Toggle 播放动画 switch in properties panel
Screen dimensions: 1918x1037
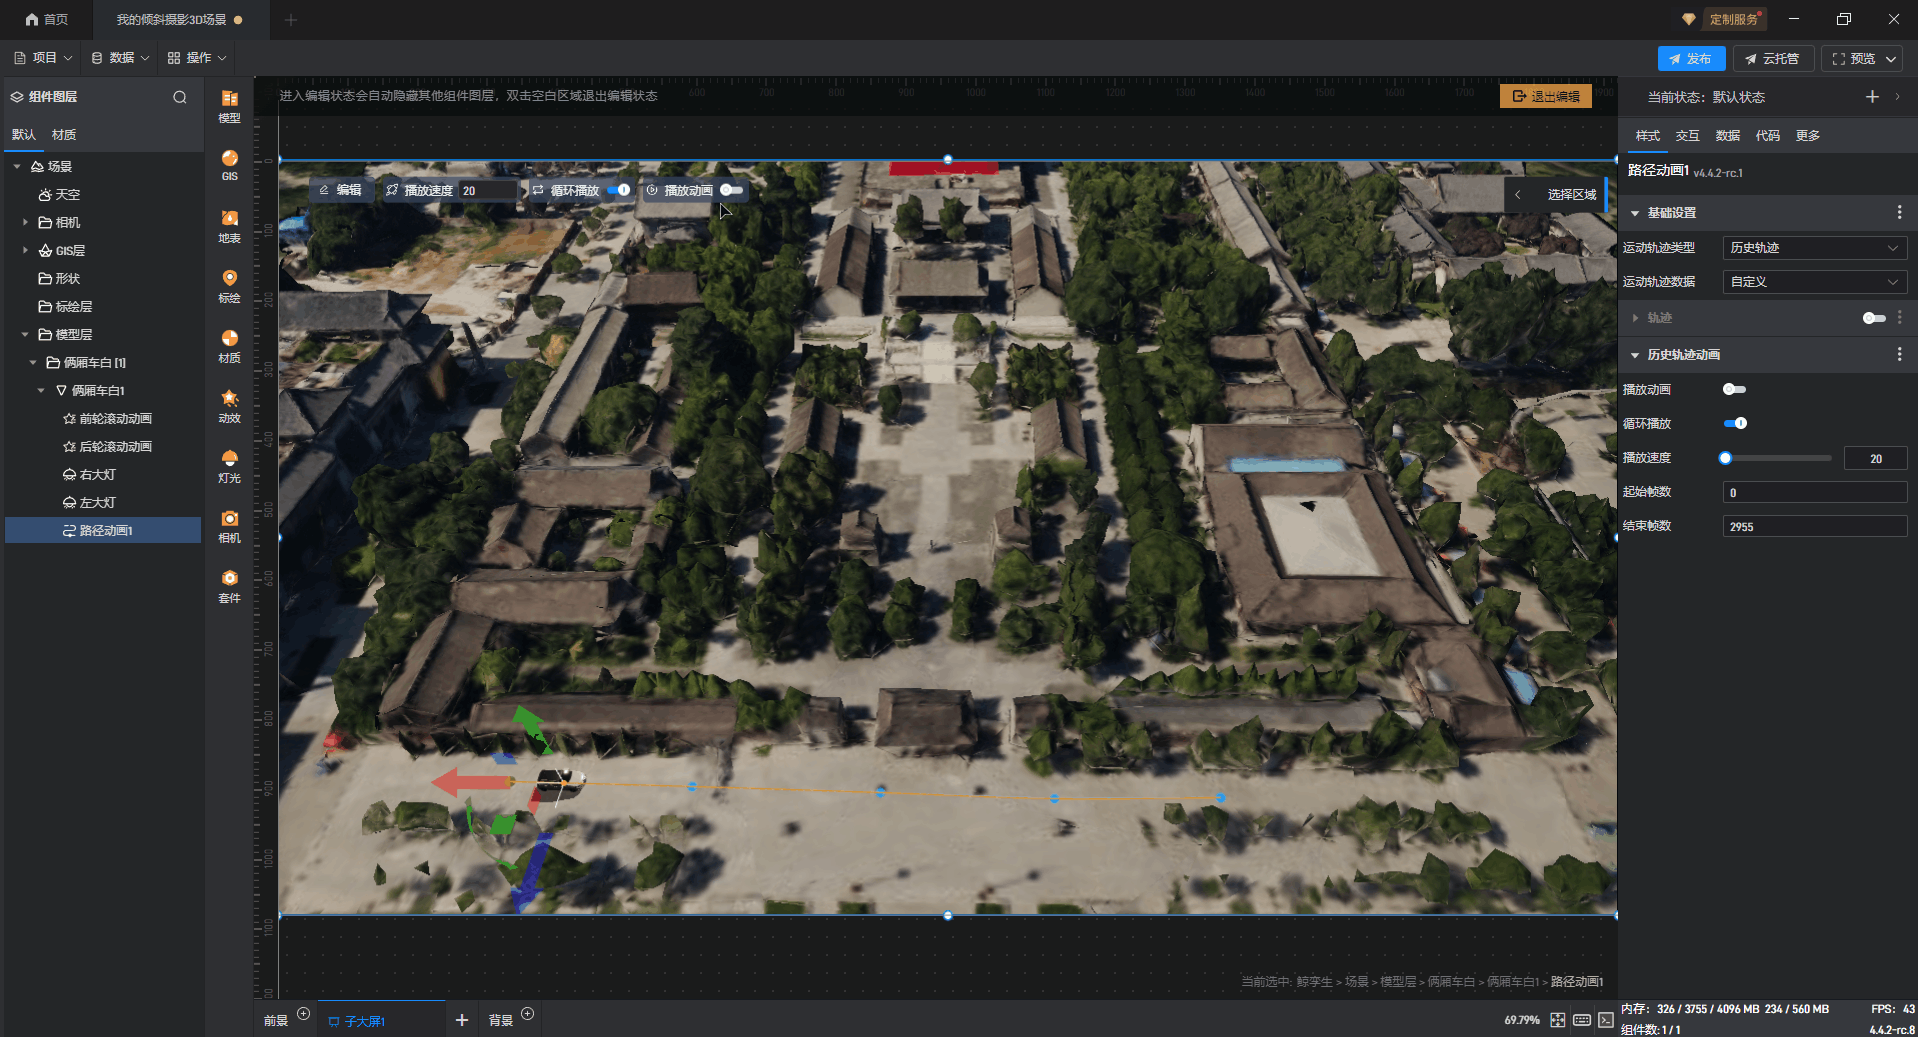(x=1734, y=389)
